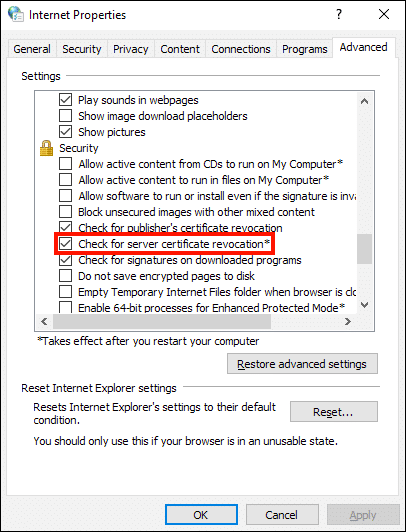Confirm changes with the OK button

(201, 515)
